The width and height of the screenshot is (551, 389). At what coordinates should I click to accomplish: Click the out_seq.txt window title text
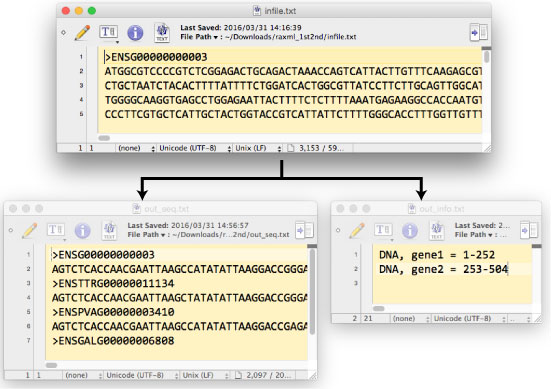click(167, 209)
